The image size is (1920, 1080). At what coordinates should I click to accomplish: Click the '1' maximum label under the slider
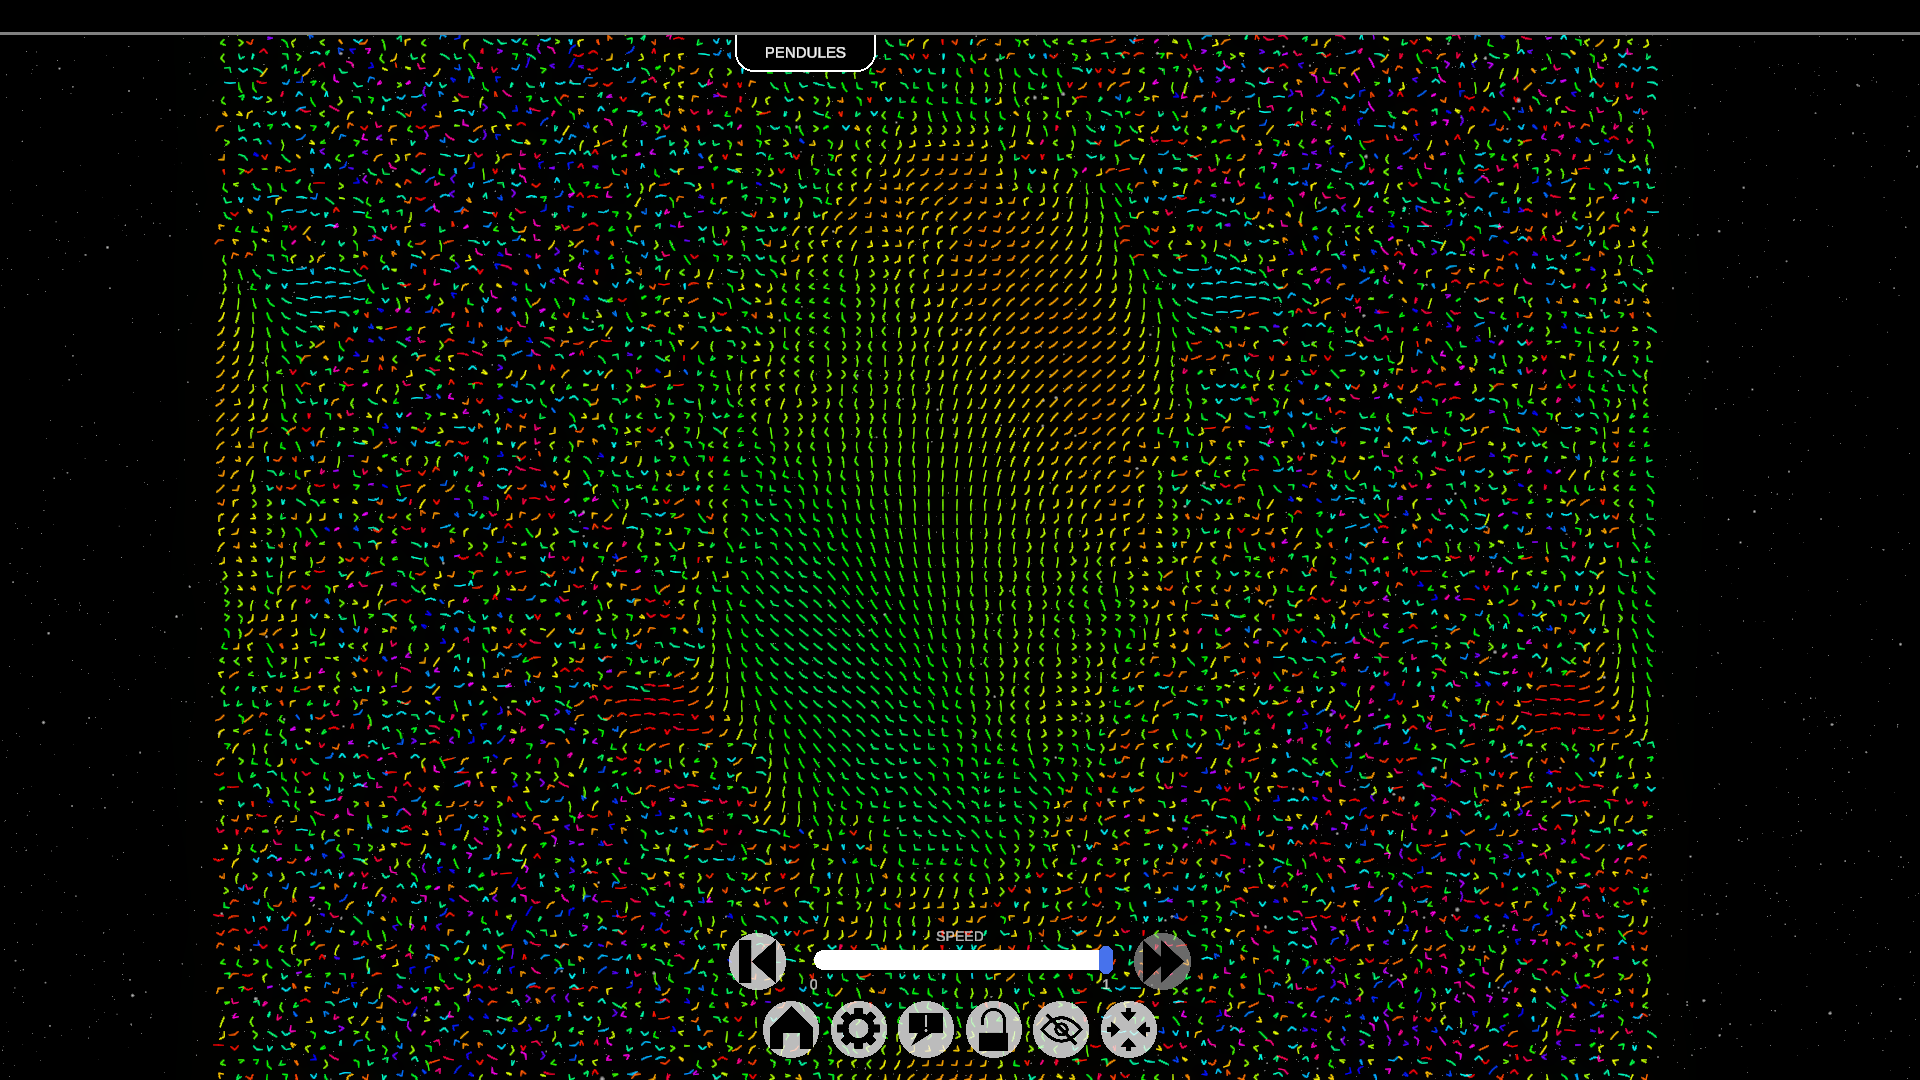pyautogui.click(x=1106, y=985)
